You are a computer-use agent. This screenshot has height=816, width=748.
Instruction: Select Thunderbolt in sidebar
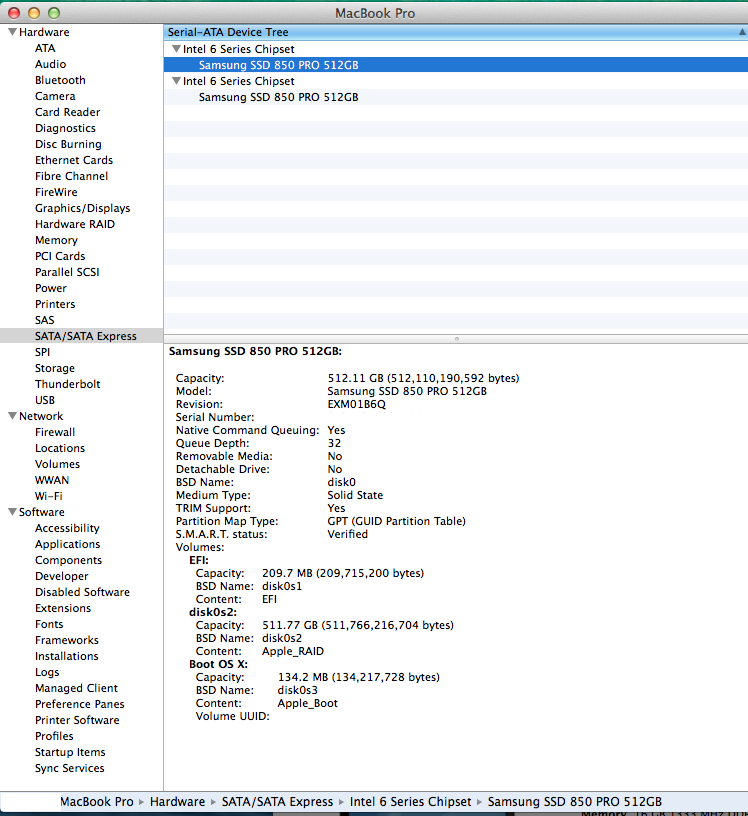click(x=67, y=384)
